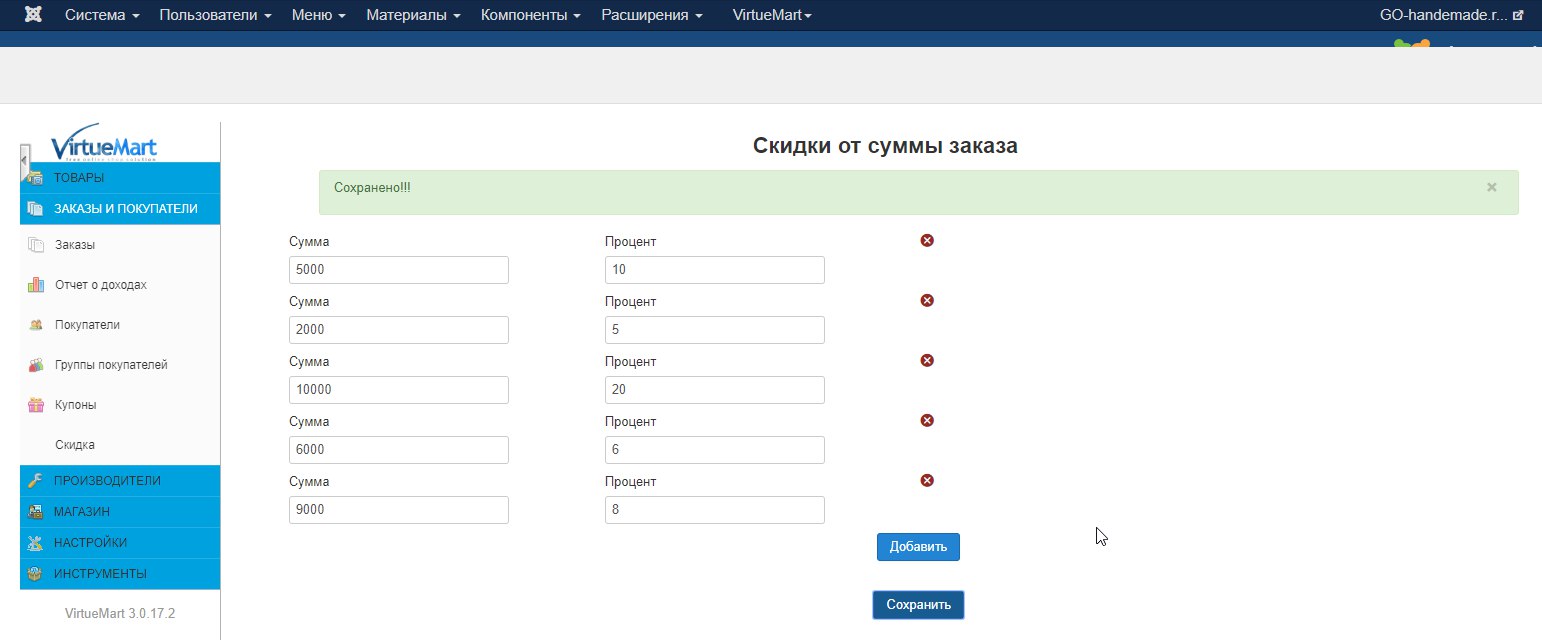Click the ЗАКАЗЫ И ПОКУПАТЕЛИ section icon
The height and width of the screenshot is (640, 1542).
click(x=36, y=209)
